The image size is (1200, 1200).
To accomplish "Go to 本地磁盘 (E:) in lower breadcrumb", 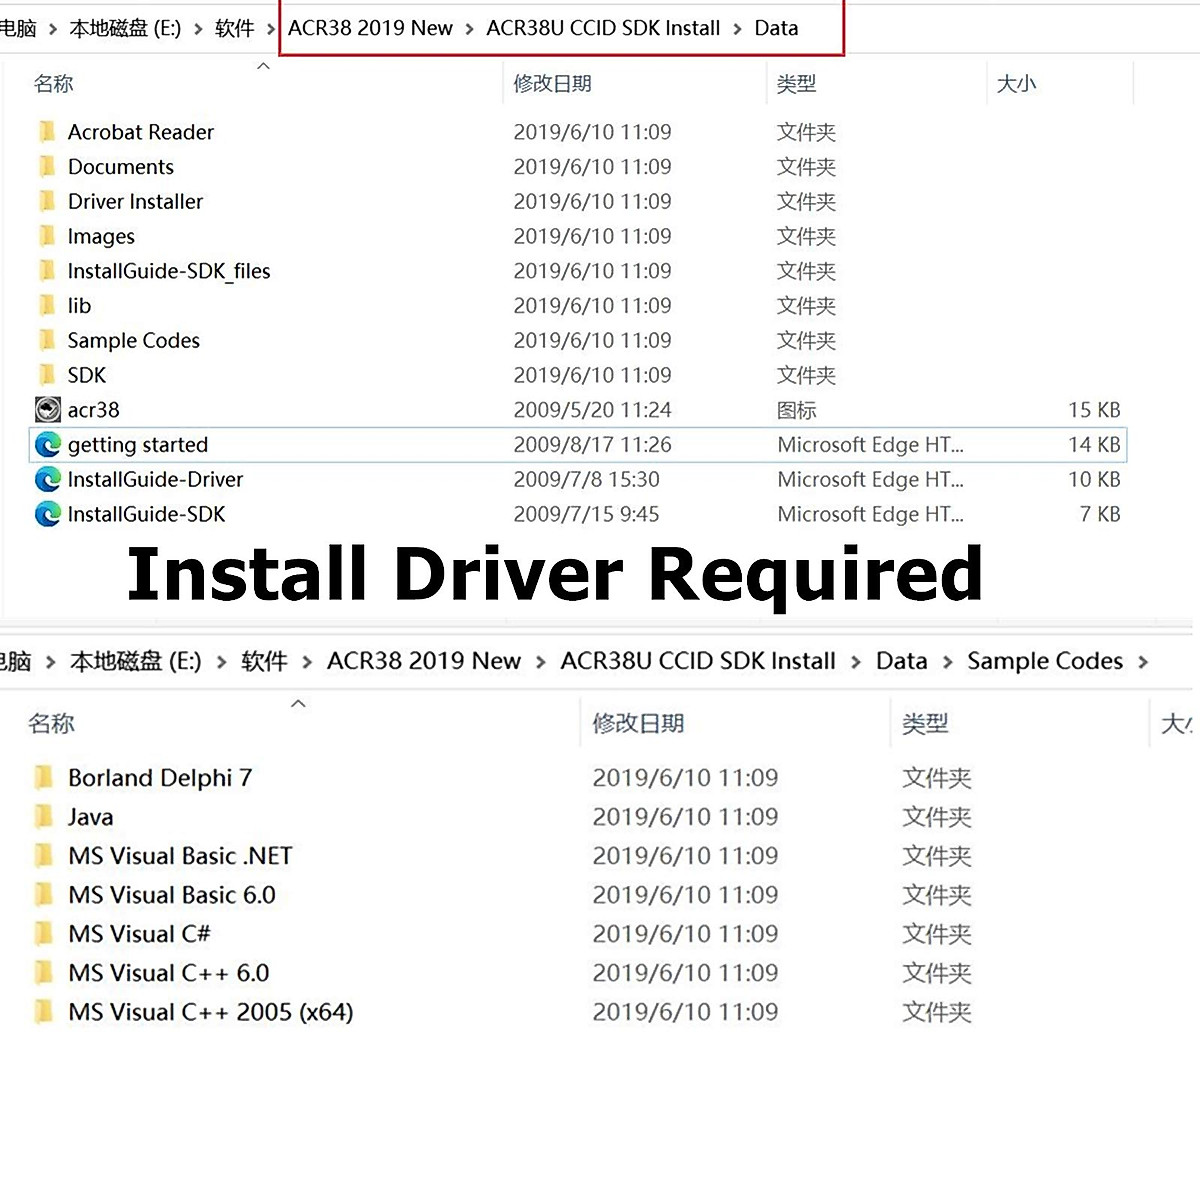I will pos(135,661).
